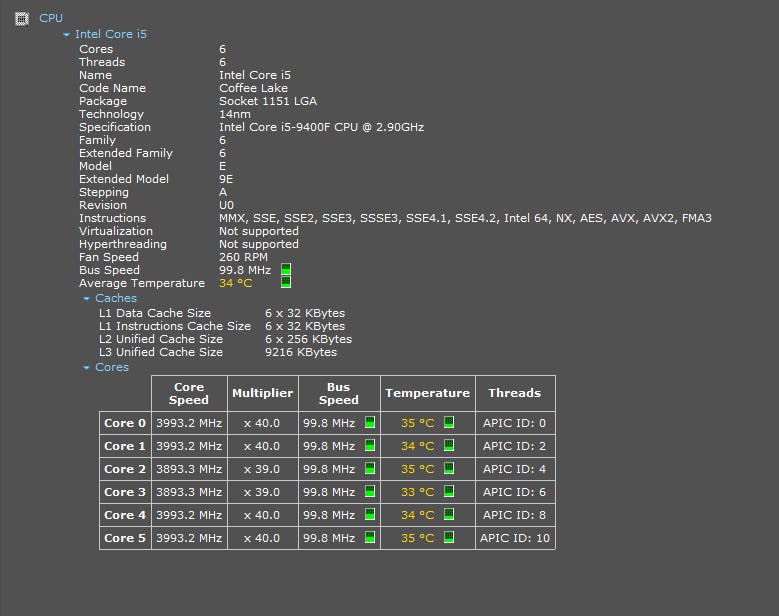Click Core 2 temperature graph icon
Image resolution: width=779 pixels, height=616 pixels.
(449, 468)
